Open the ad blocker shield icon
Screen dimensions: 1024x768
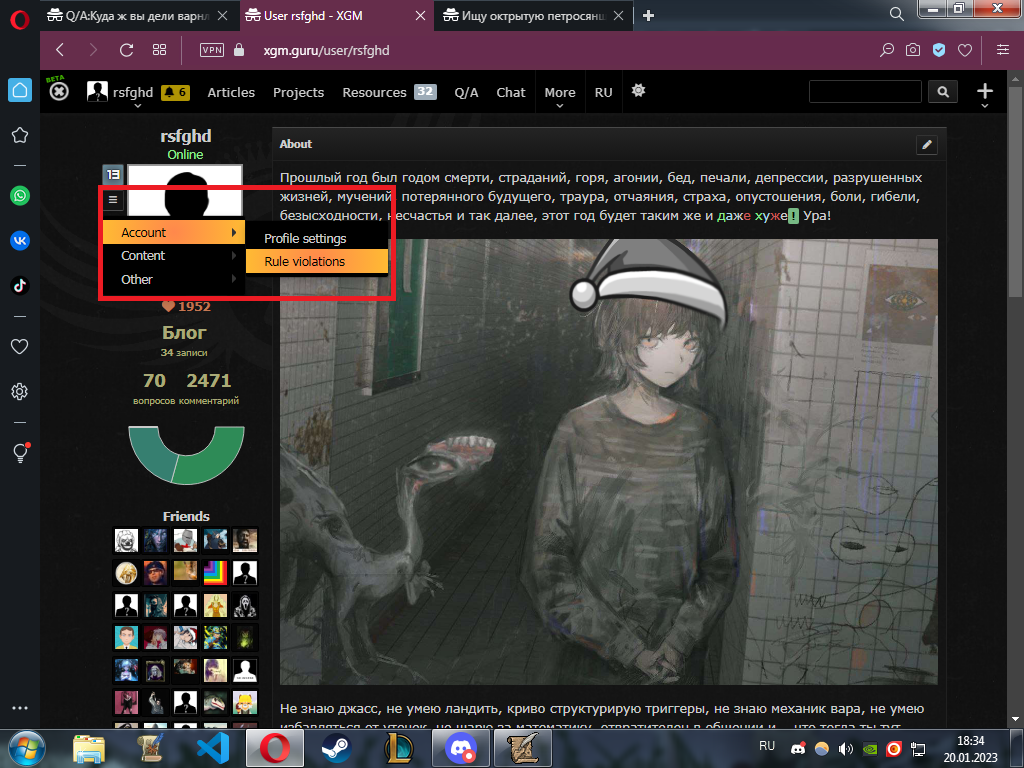(939, 50)
